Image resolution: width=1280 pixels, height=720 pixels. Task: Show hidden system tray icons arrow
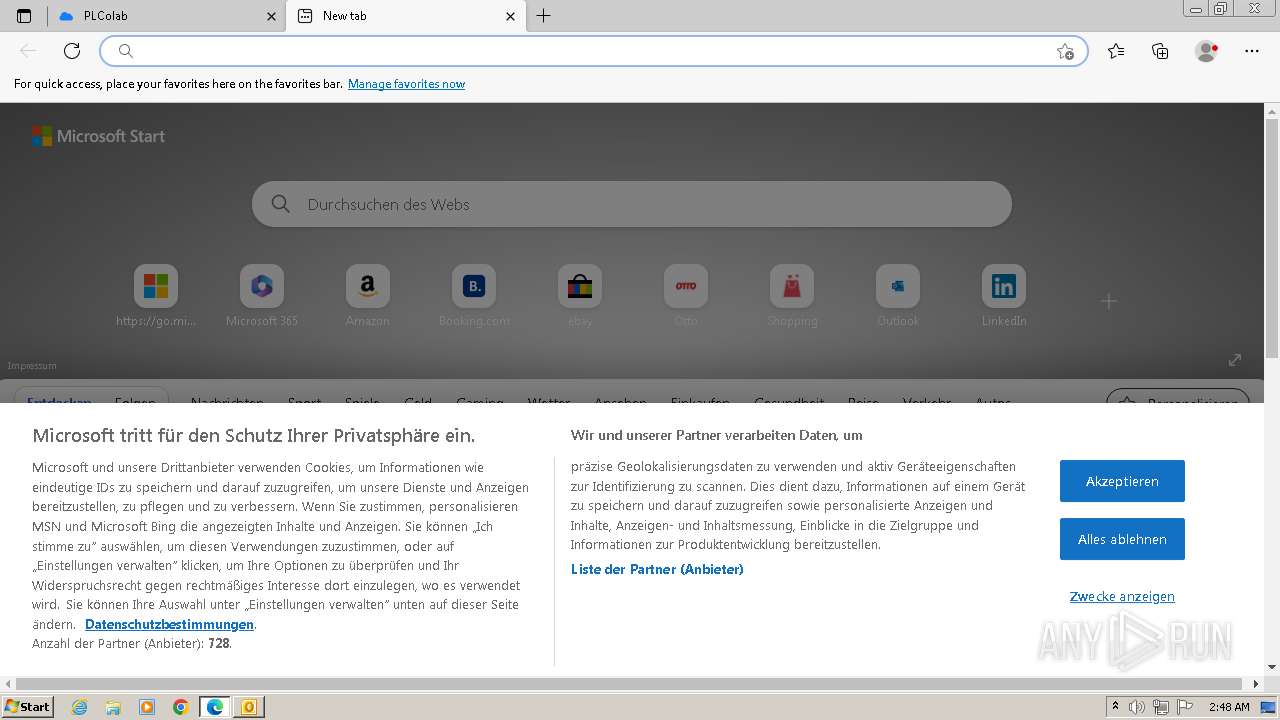[x=1115, y=707]
